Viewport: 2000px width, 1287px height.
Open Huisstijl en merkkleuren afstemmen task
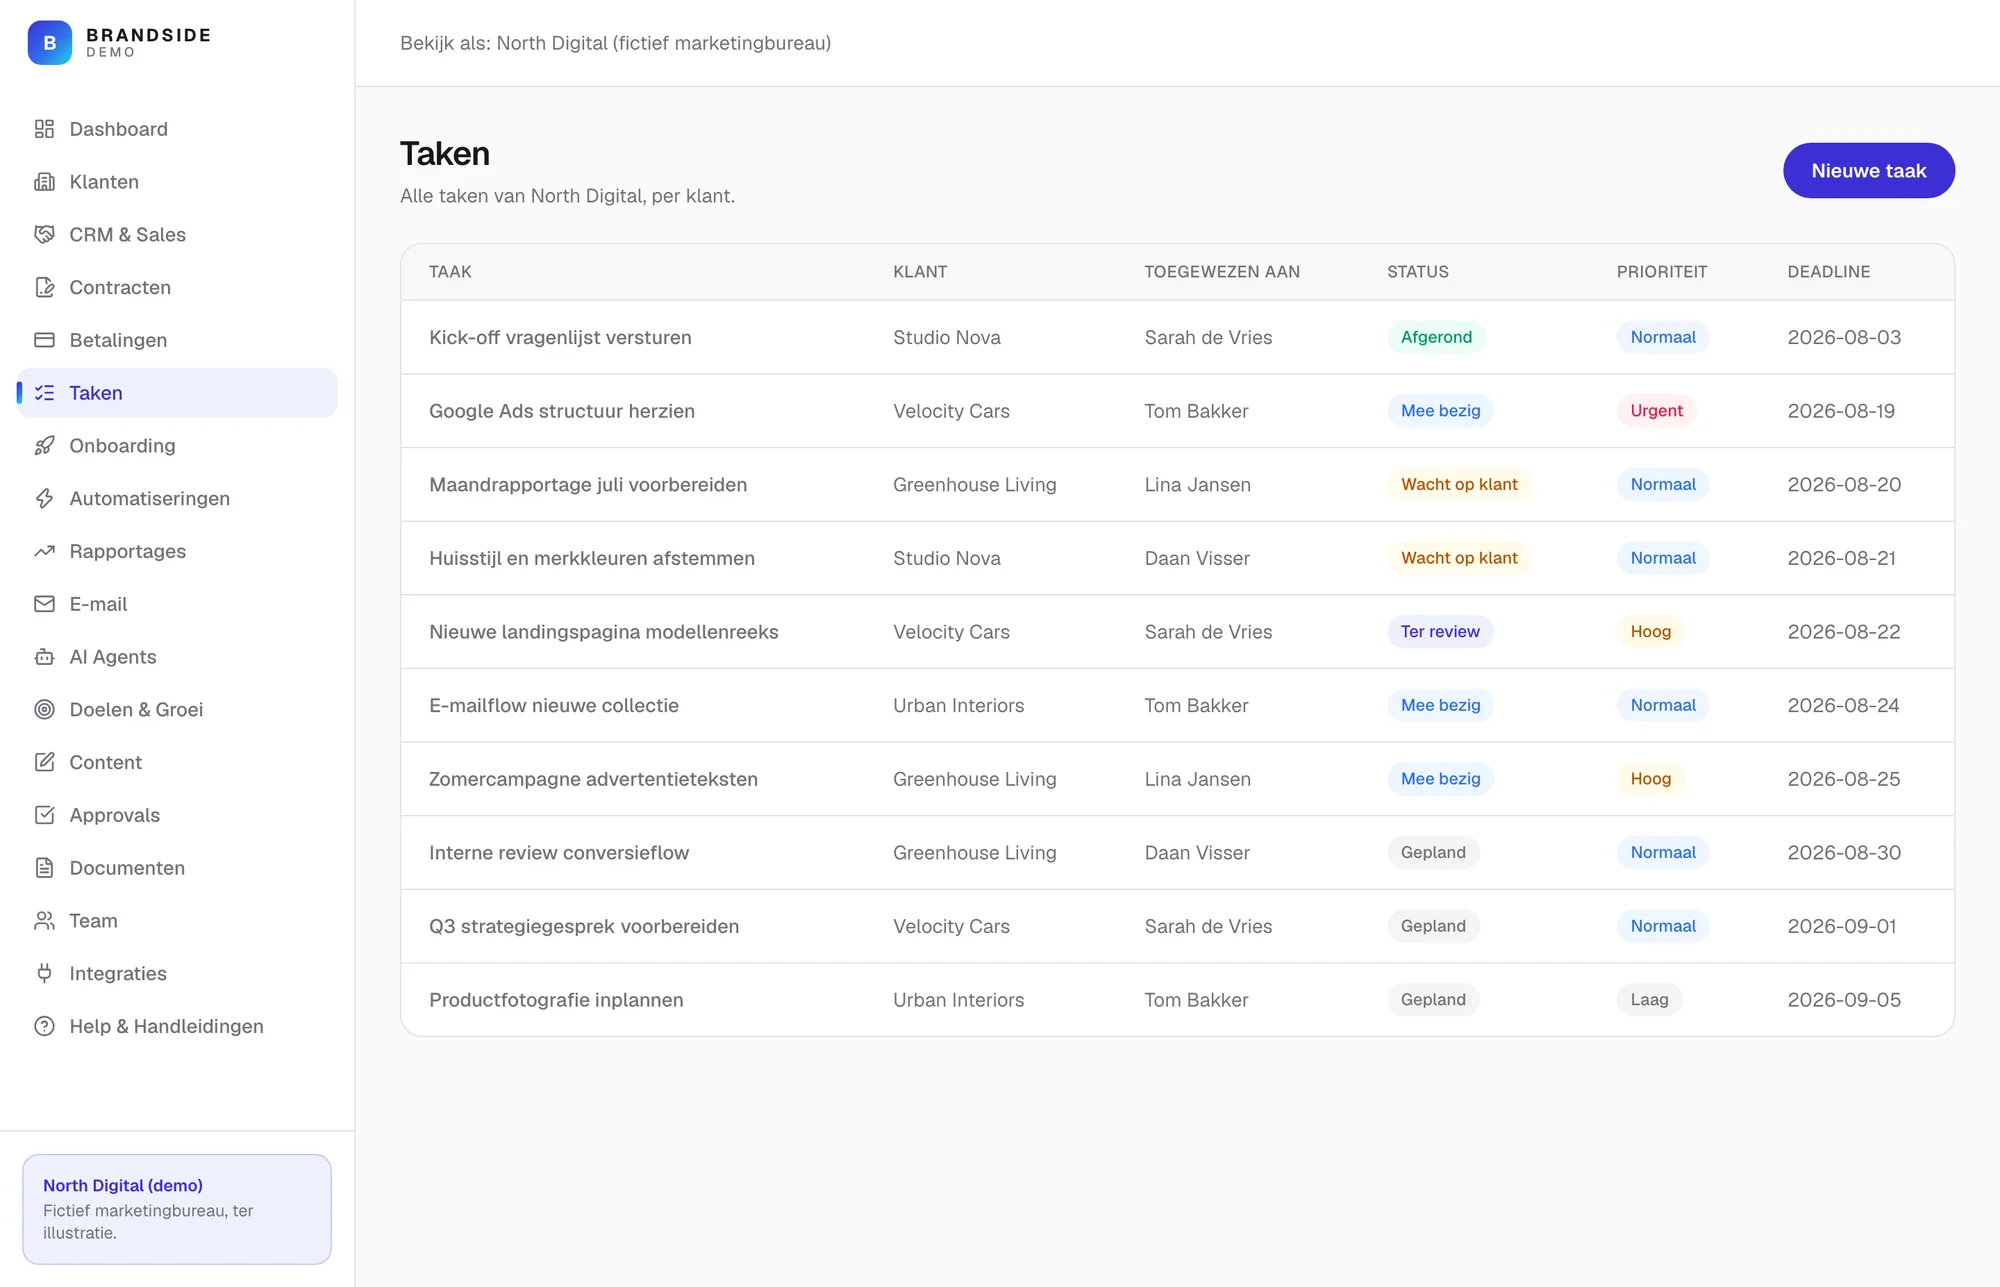[592, 558]
